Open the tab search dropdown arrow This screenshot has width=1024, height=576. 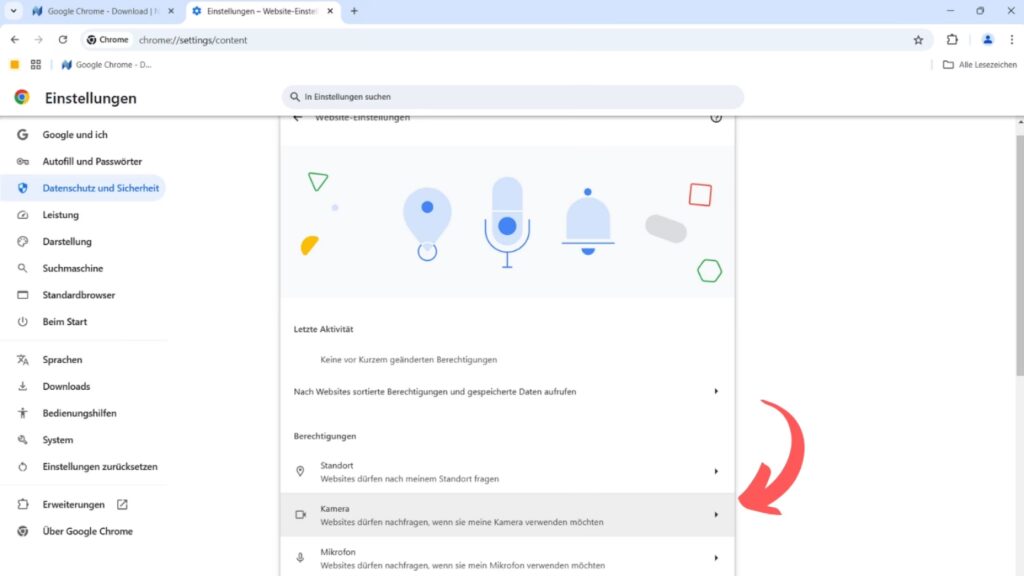14,11
